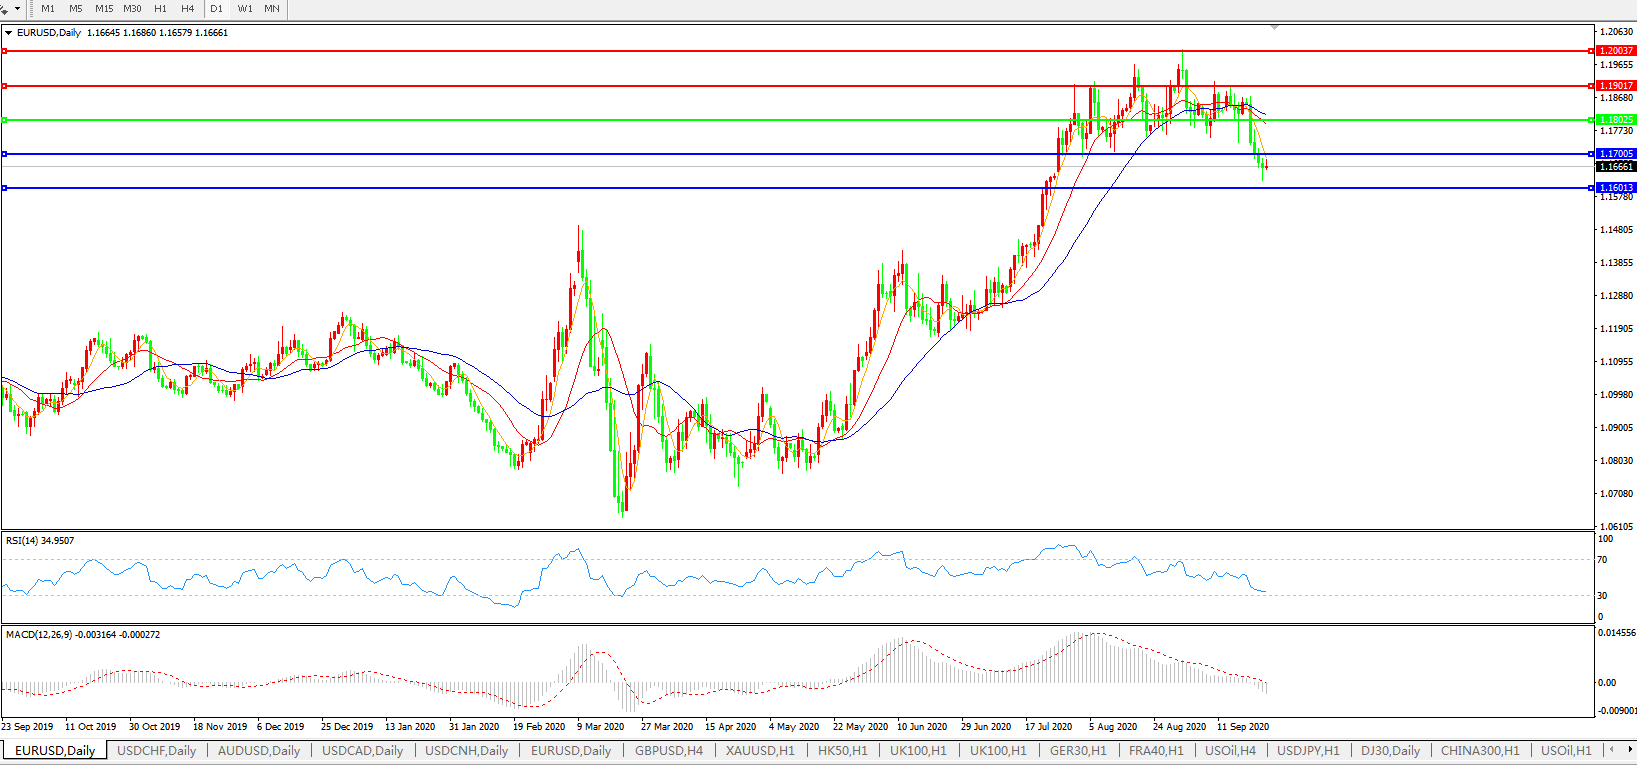Open the dropdown arrow beside top-left toolbar icon
Image resolution: width=1637 pixels, height=765 pixels.
point(18,9)
